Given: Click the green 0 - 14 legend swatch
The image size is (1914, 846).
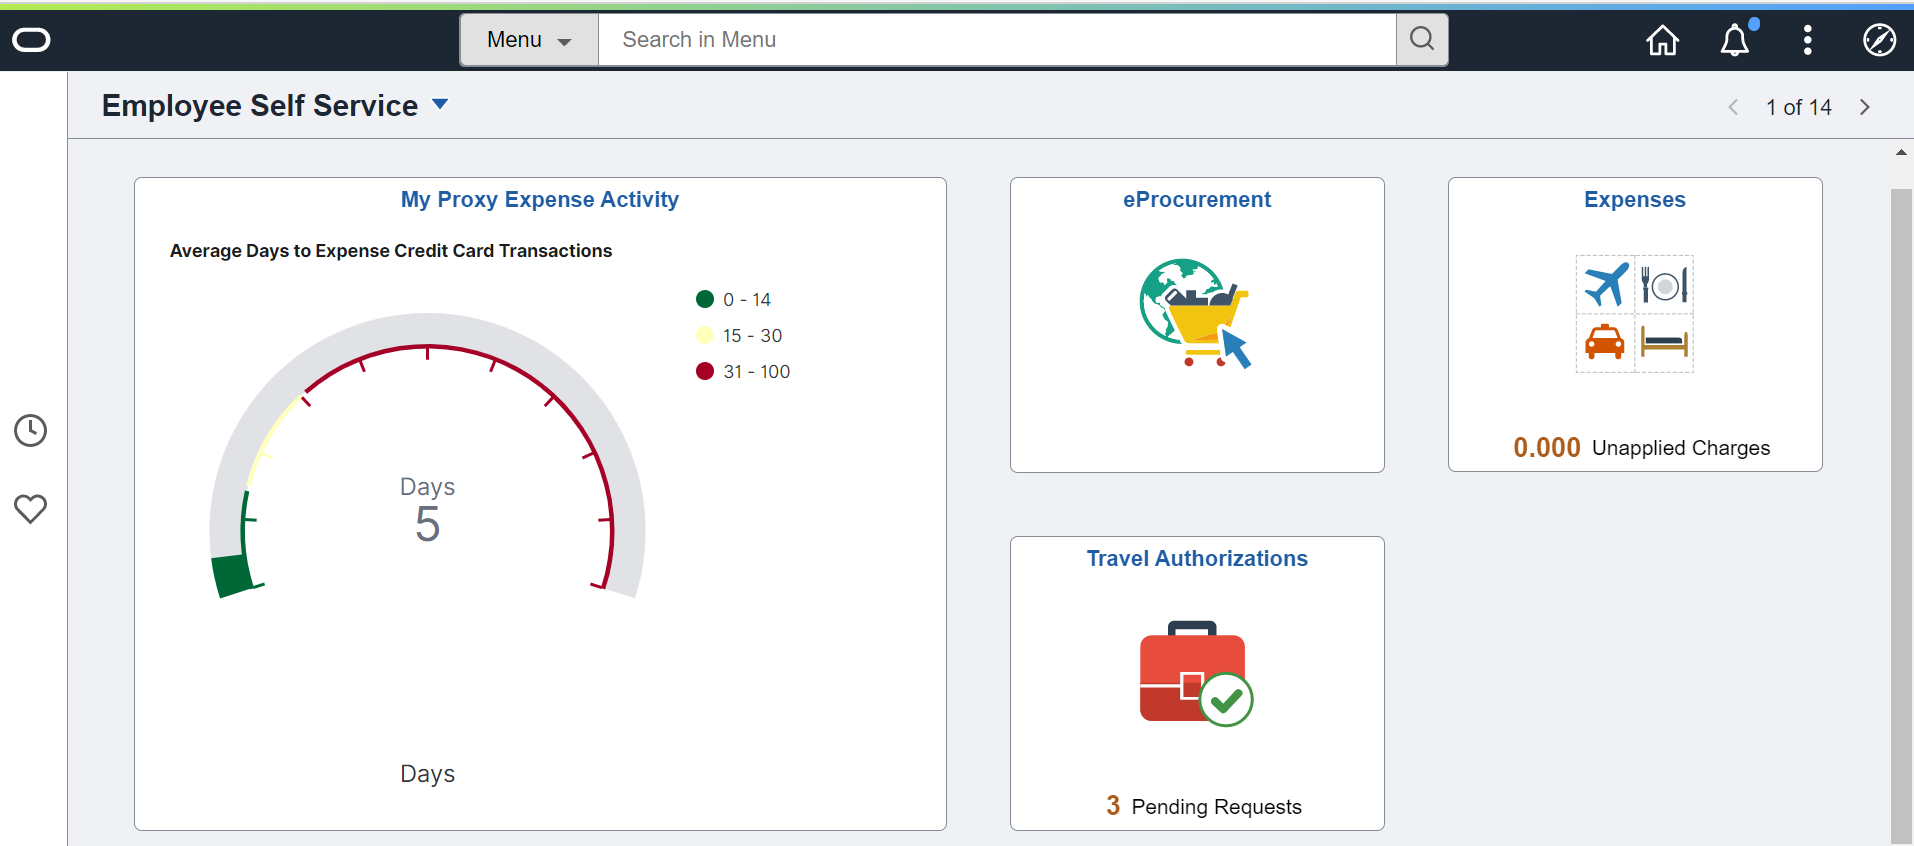Looking at the screenshot, I should click(x=705, y=299).
